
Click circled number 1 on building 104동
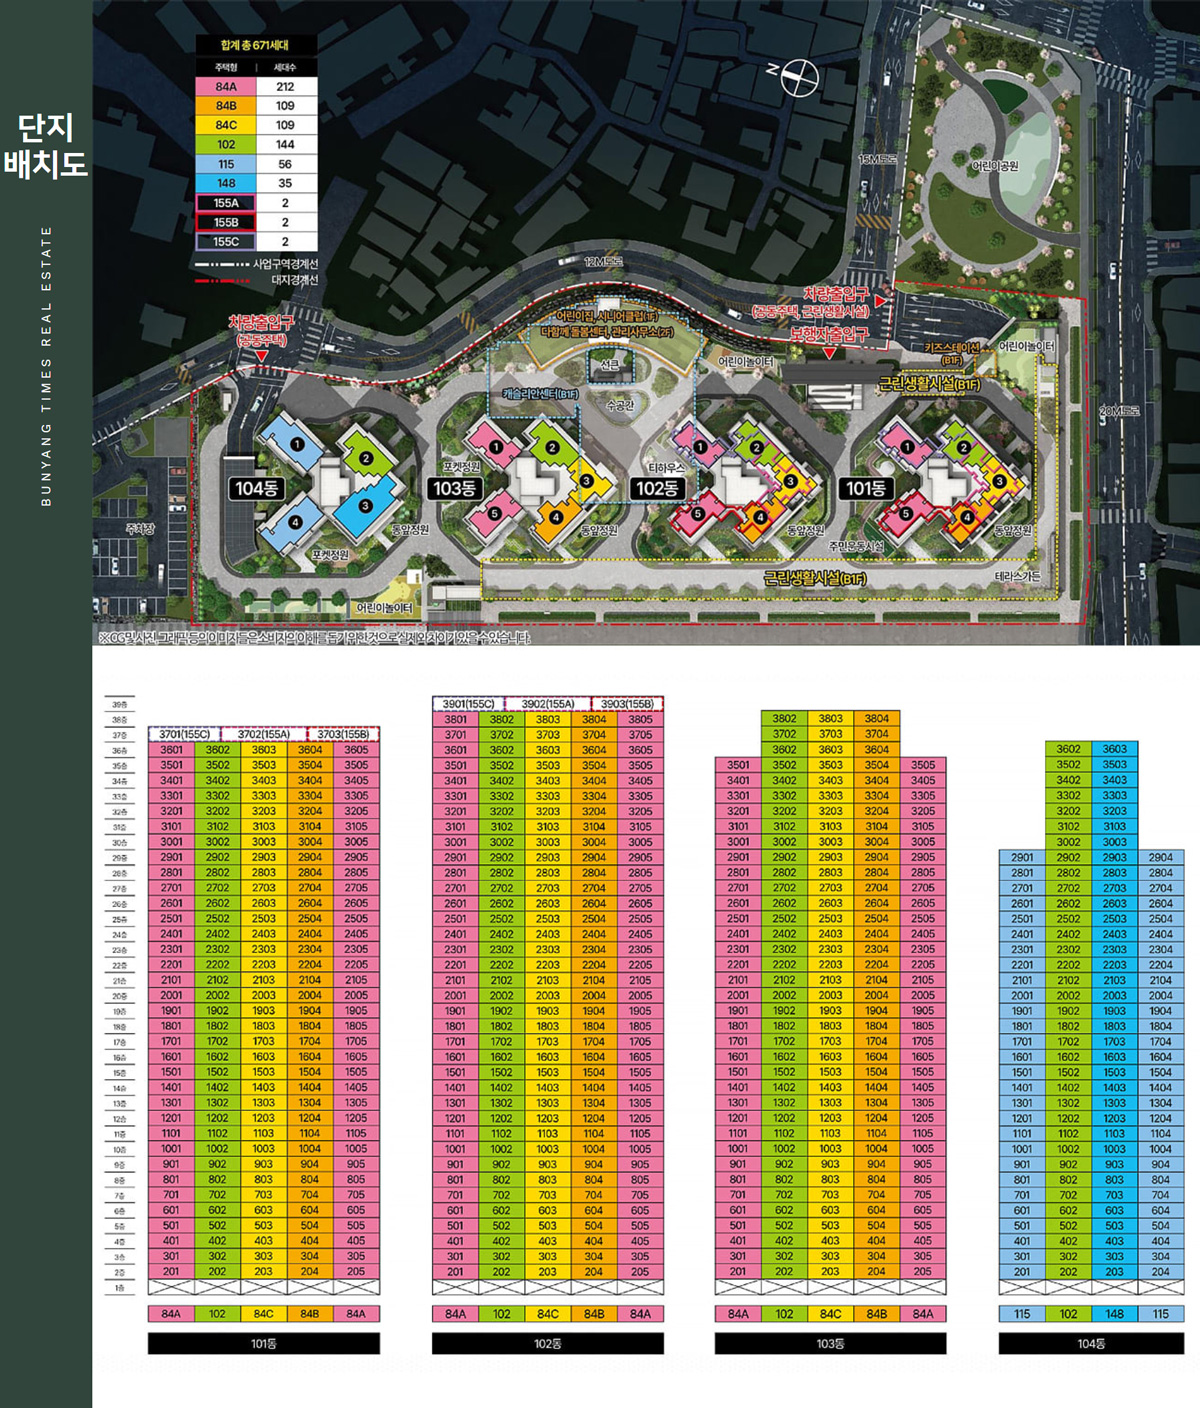pos(296,443)
